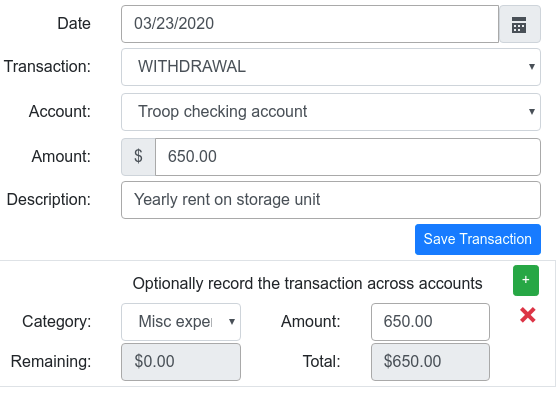Click the arrow on Account select box

pos(531,112)
